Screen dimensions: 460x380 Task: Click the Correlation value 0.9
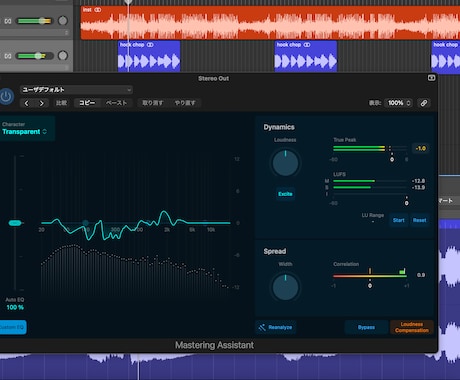(x=421, y=275)
